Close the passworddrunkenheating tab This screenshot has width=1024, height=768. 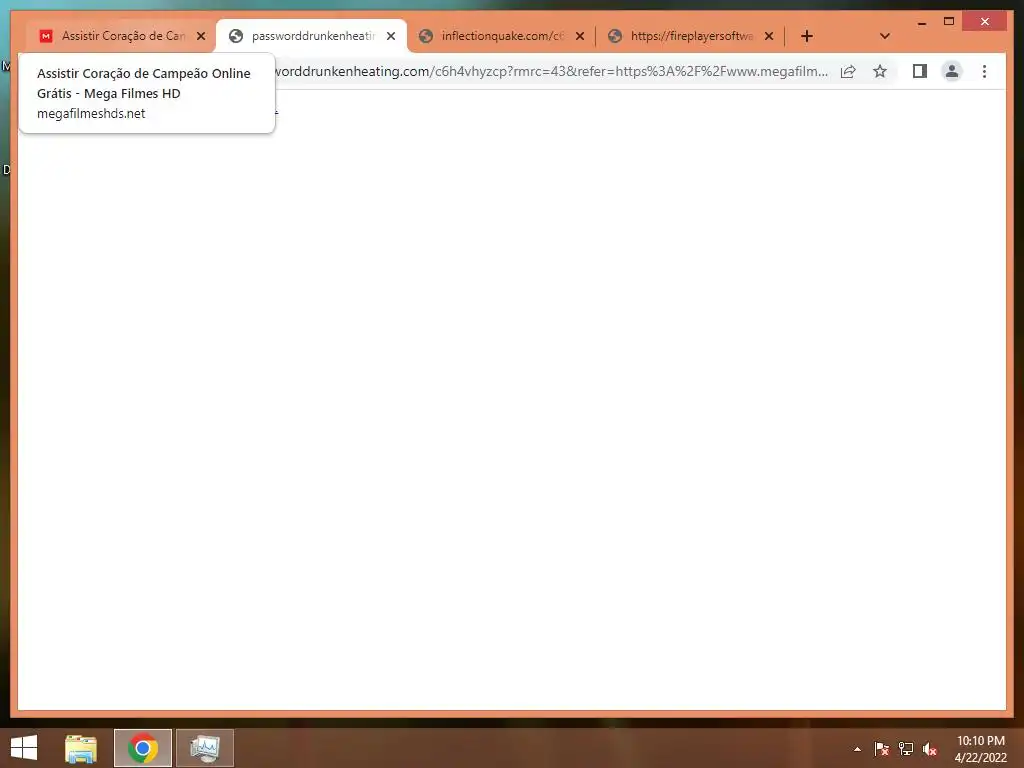391,36
